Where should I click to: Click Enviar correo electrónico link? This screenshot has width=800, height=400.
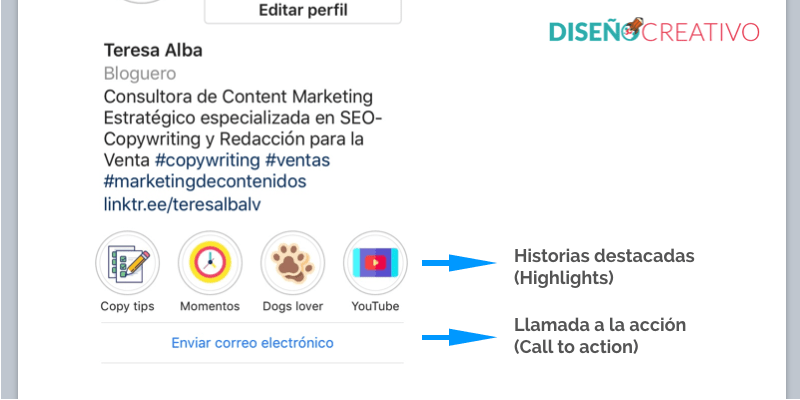tap(252, 342)
